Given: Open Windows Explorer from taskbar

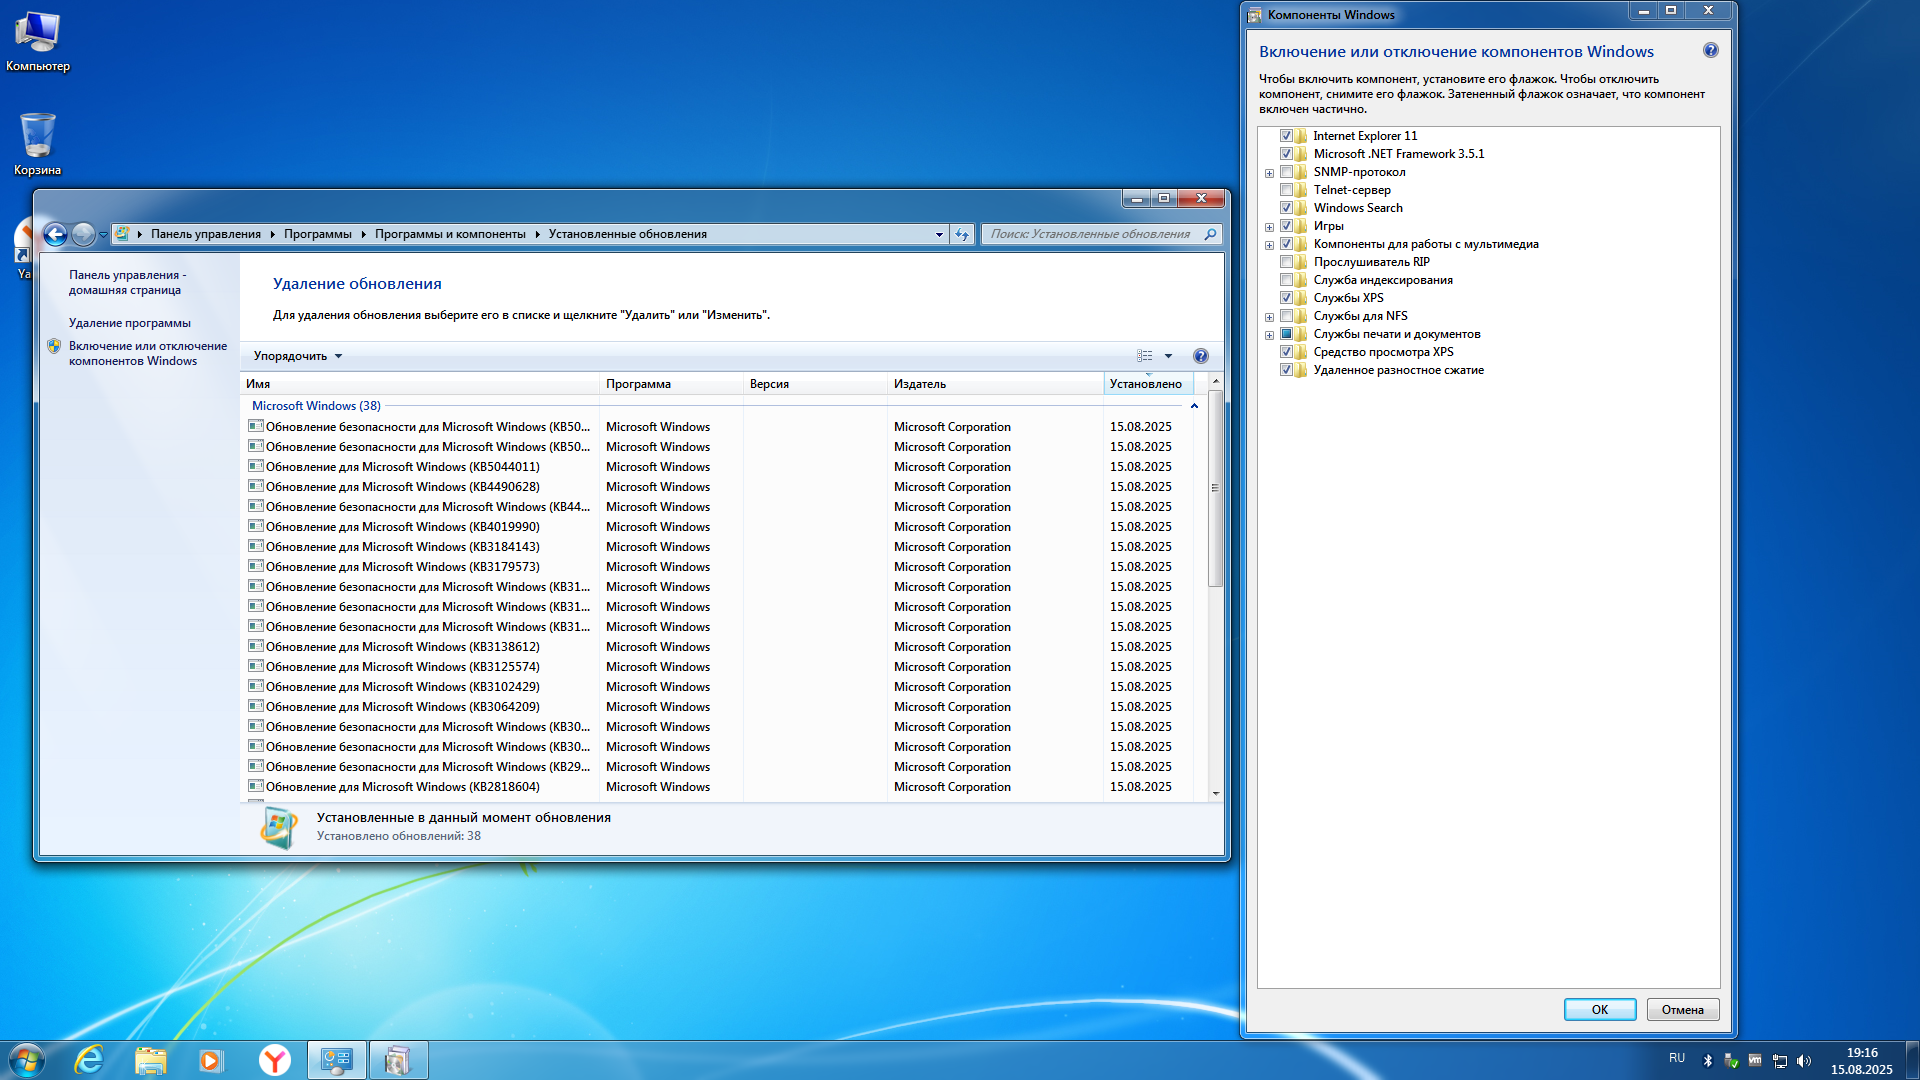Looking at the screenshot, I should tap(150, 1060).
